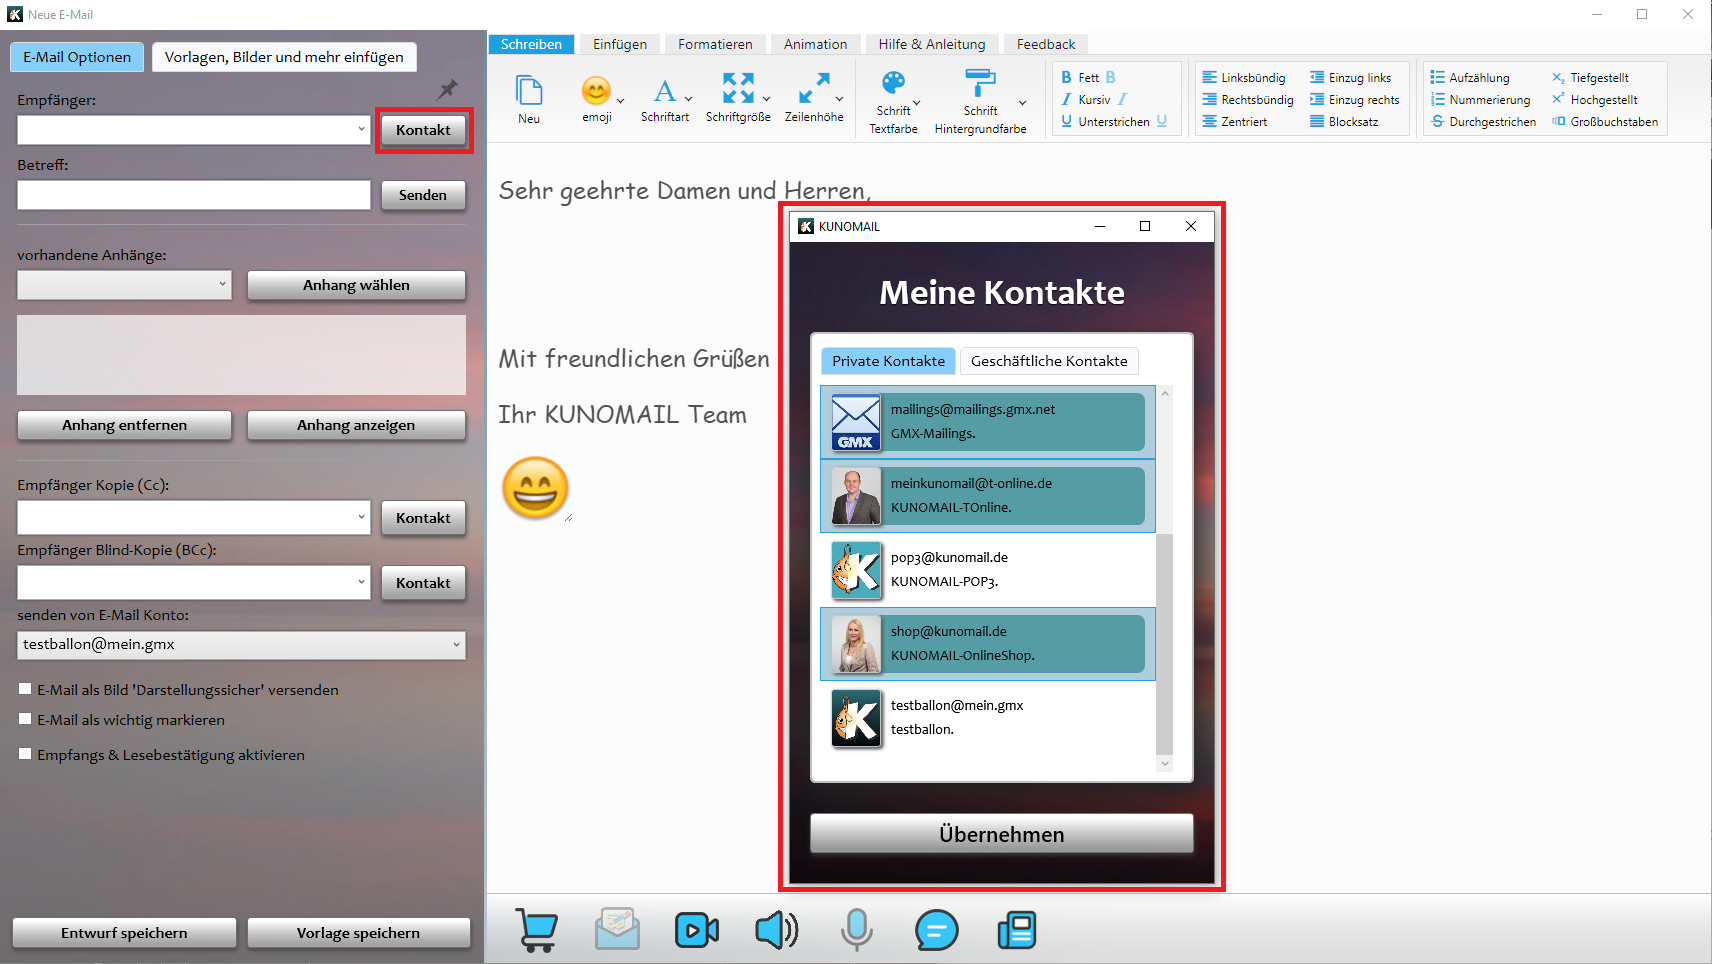The width and height of the screenshot is (1712, 964).
Task: Click Einzug rechts indent option
Action: [1355, 99]
